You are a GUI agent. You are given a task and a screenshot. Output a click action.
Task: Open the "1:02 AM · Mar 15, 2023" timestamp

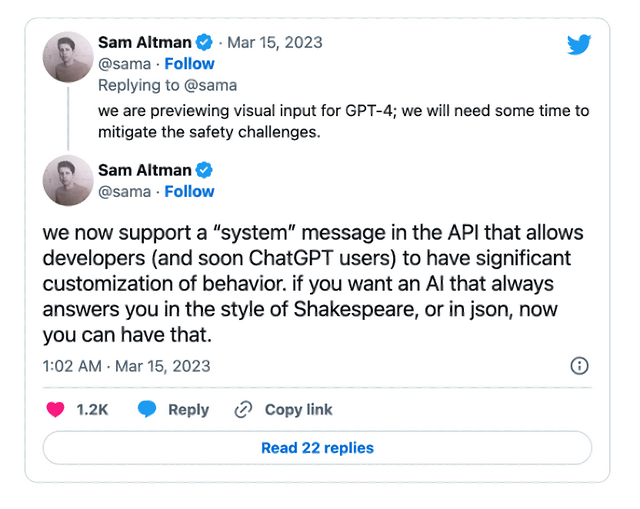tap(126, 366)
